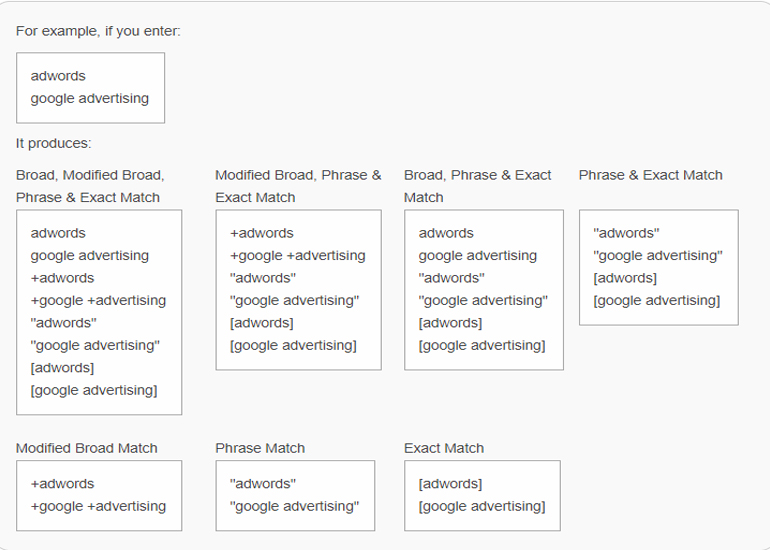Click 'Broad, Phrase & Exact Match' heading
Image resolution: width=770 pixels, height=550 pixels.
pyautogui.click(x=477, y=186)
